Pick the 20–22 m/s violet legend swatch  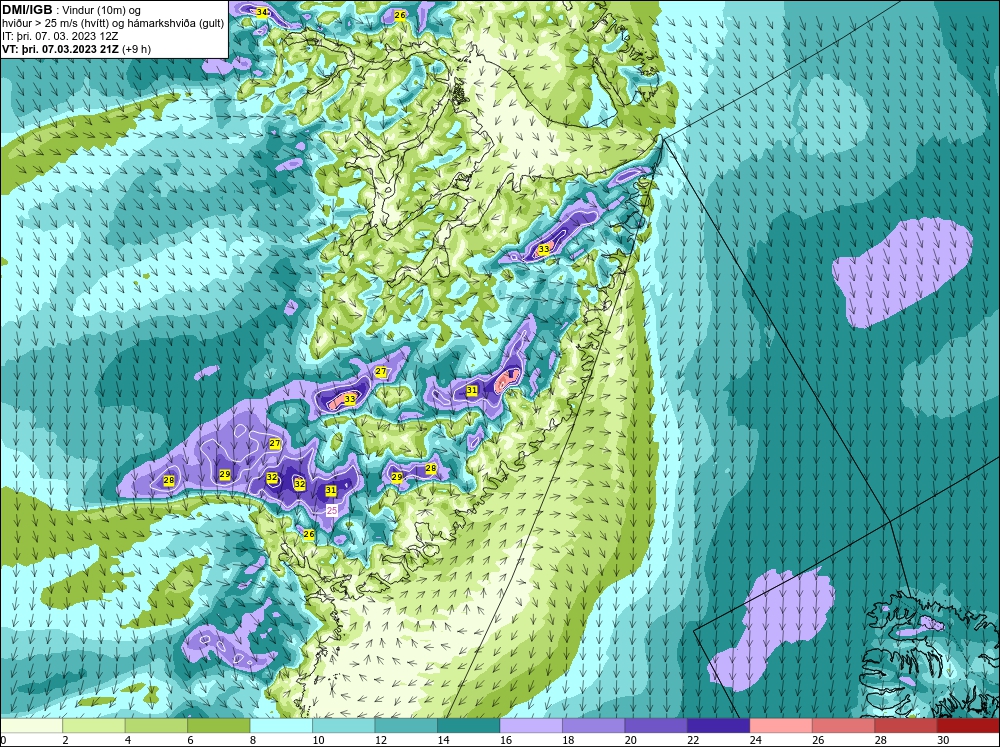pyautogui.click(x=656, y=726)
